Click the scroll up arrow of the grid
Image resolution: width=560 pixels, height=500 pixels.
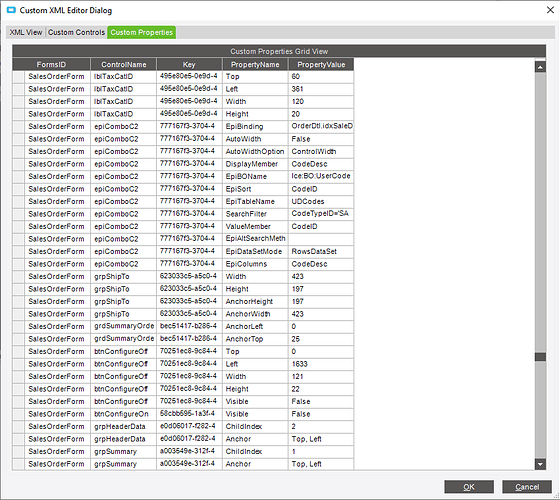[x=540, y=67]
